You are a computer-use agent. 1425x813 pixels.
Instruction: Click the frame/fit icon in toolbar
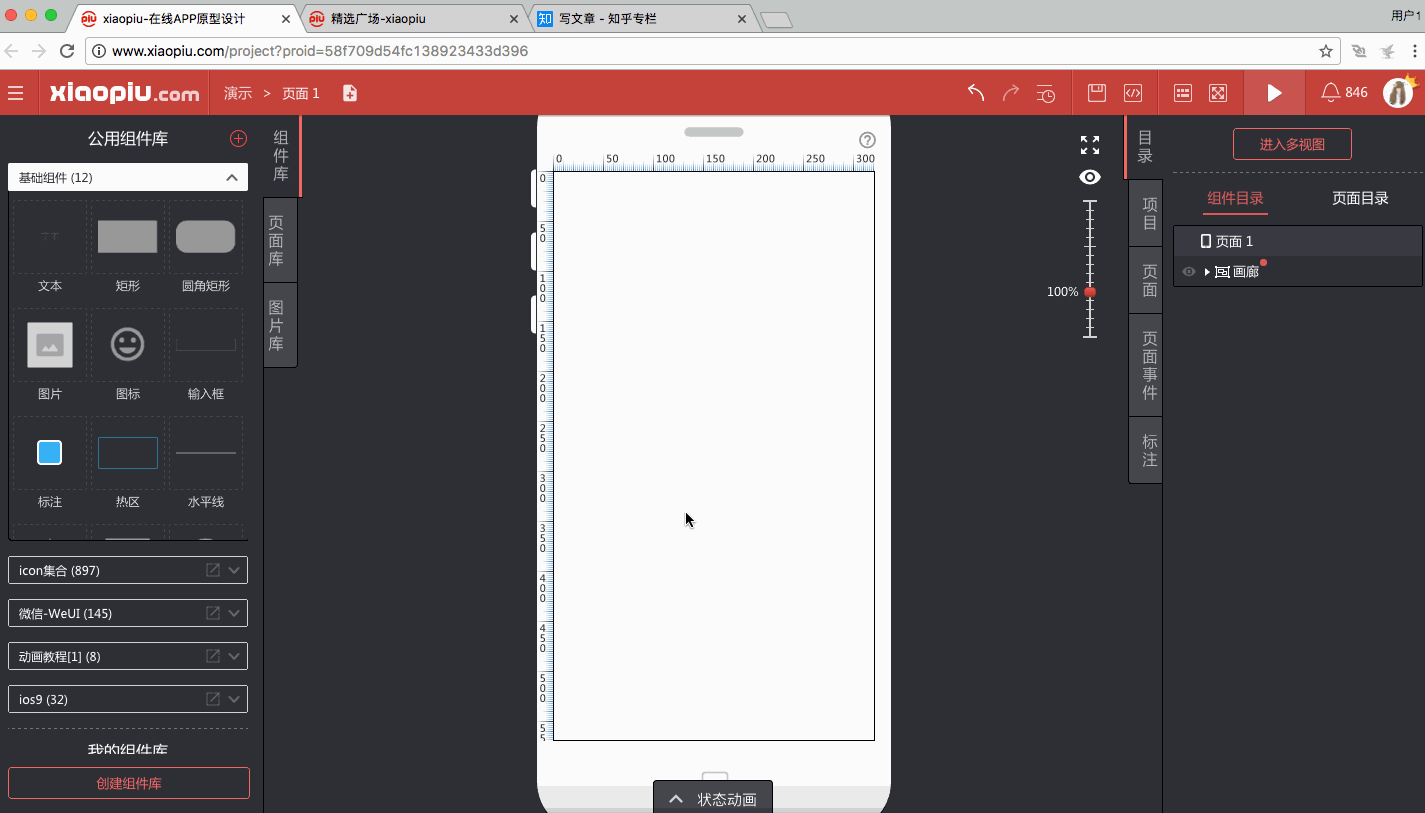pyautogui.click(x=1218, y=93)
